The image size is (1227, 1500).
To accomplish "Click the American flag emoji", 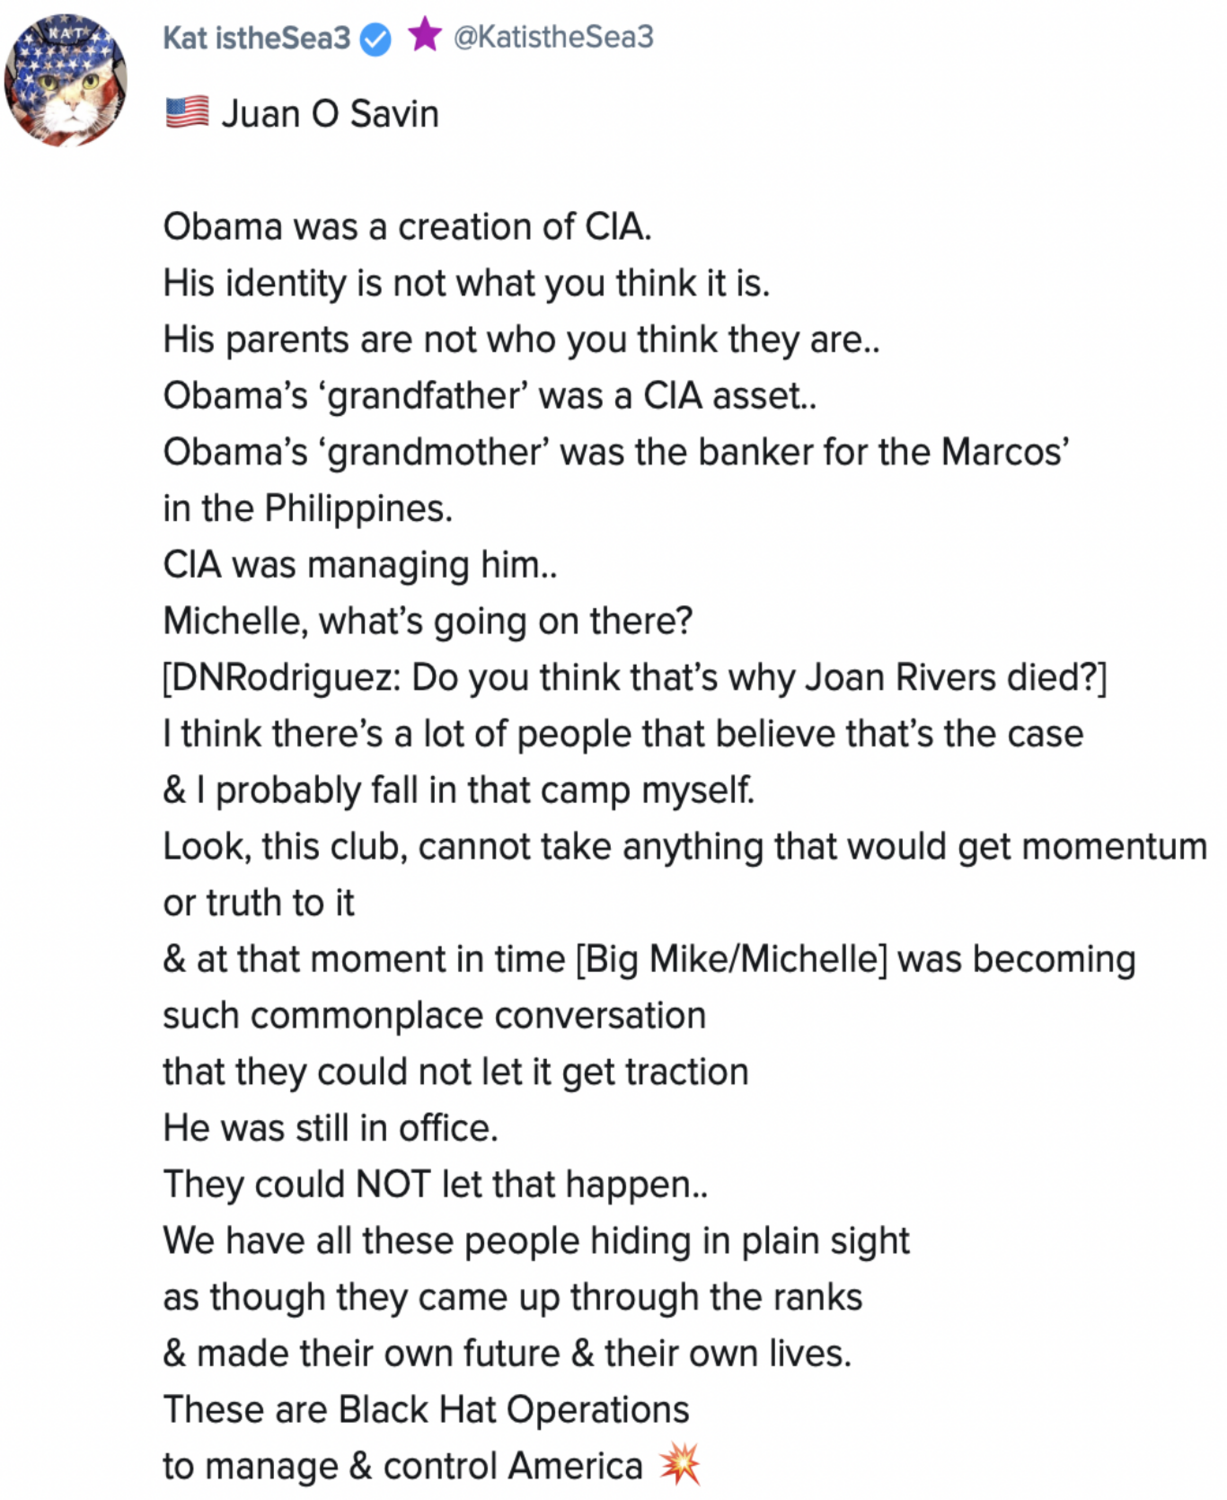I will click(x=187, y=112).
